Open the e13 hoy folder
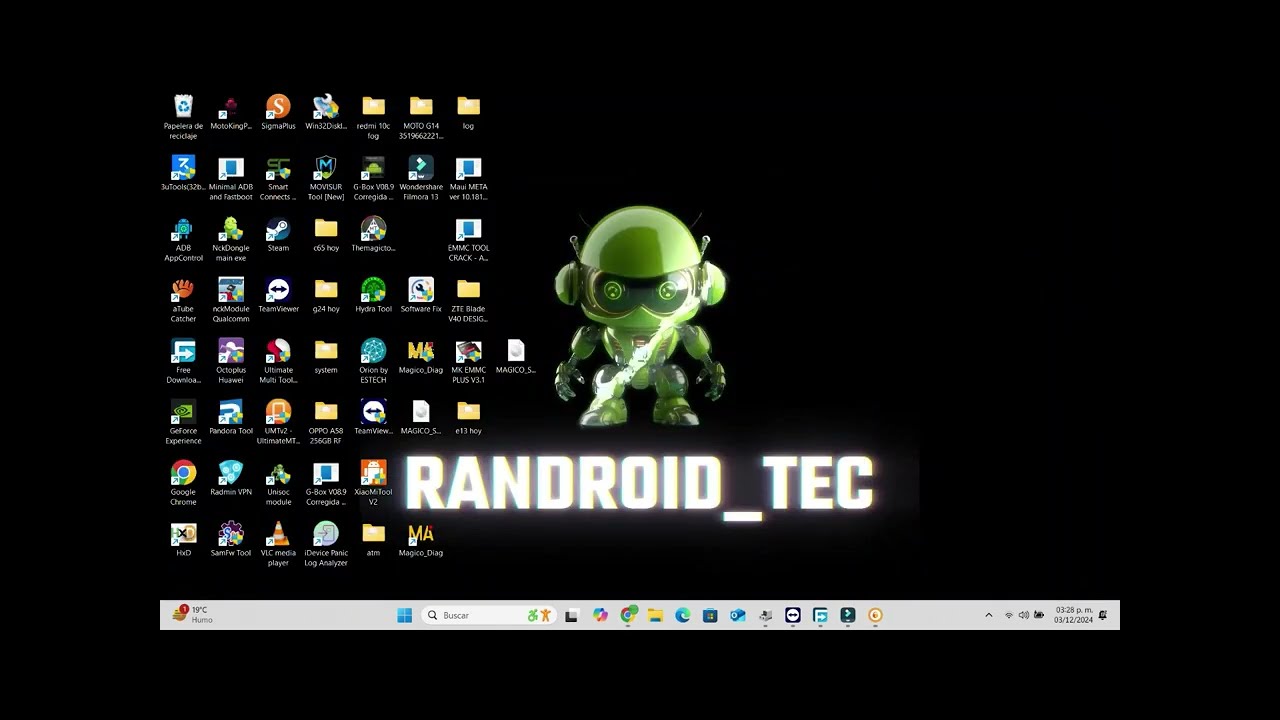The image size is (1280, 720). pos(468,417)
